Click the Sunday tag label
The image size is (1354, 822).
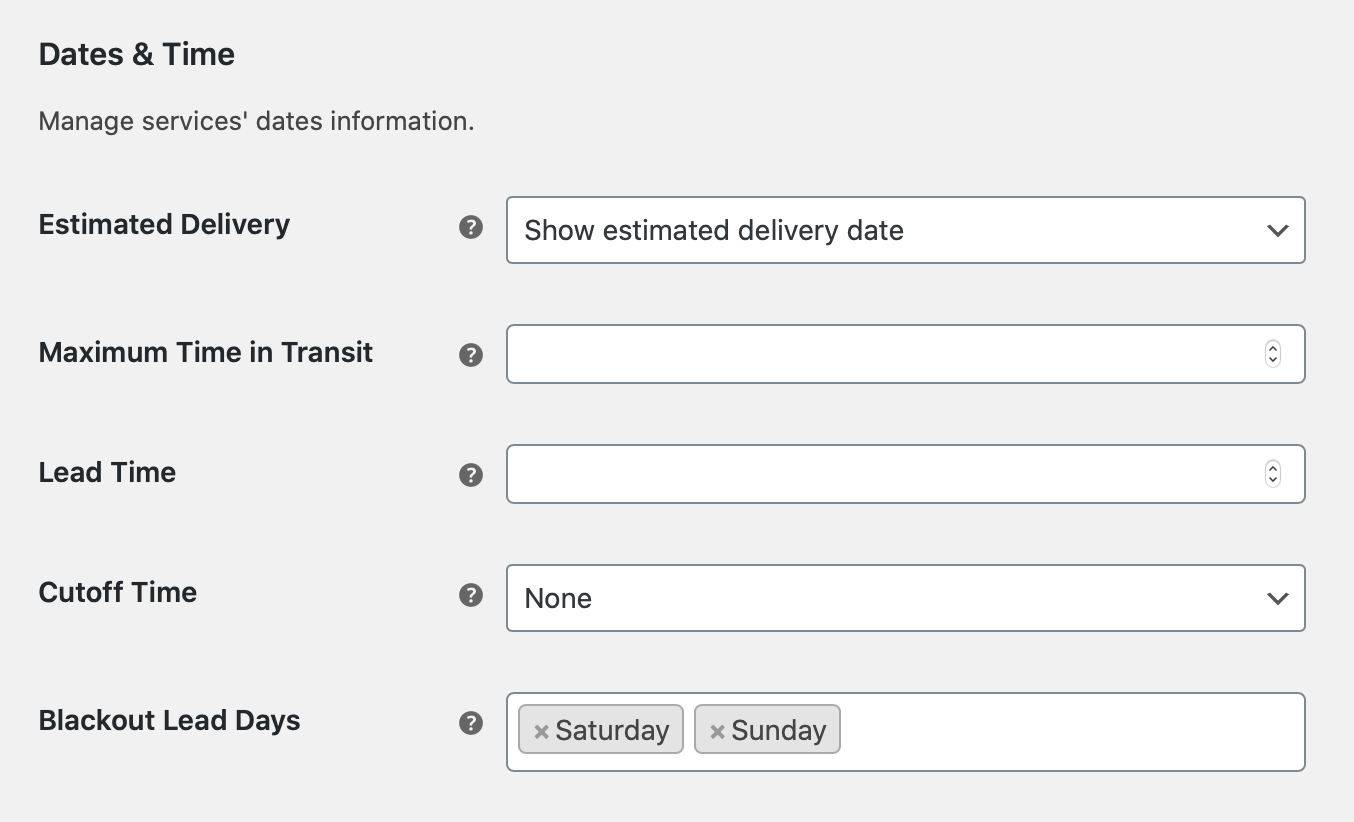click(x=779, y=731)
